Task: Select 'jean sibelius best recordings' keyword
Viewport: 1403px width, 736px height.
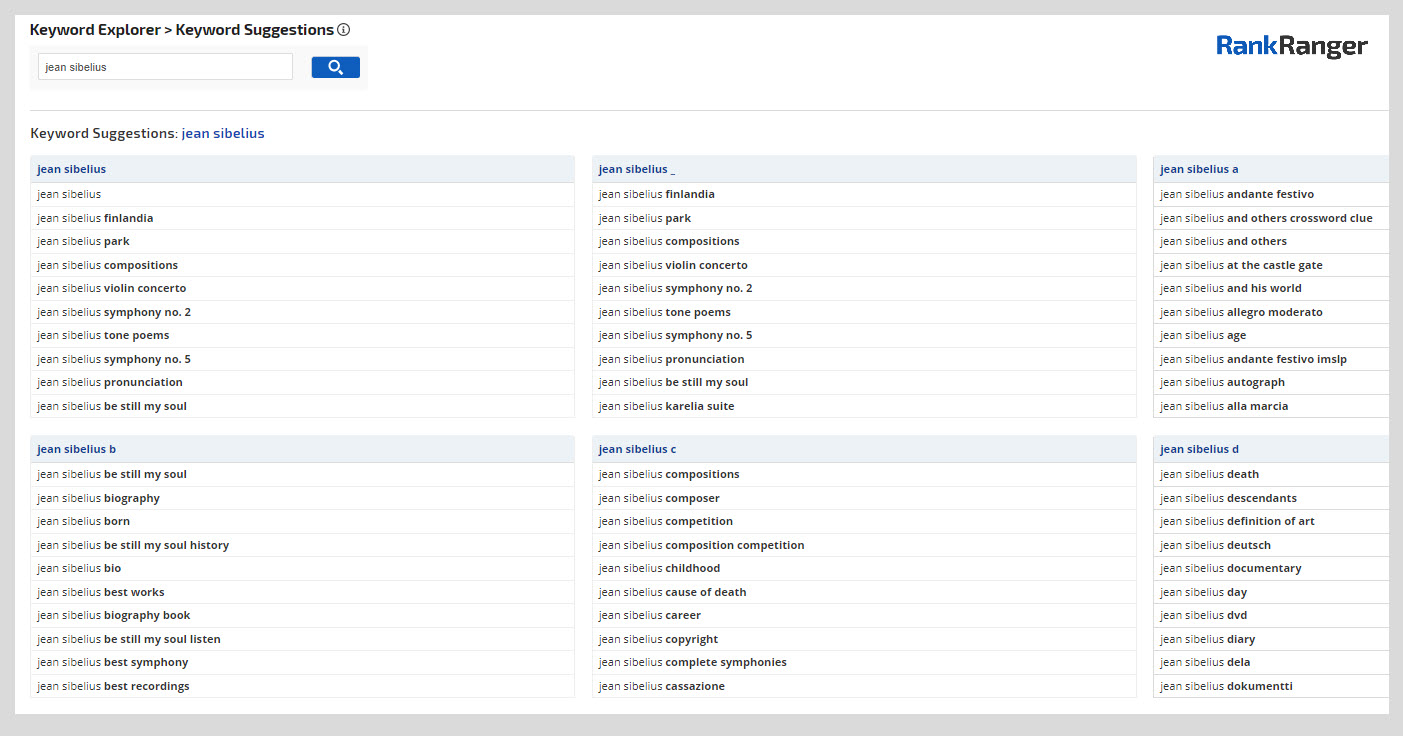Action: coord(113,686)
